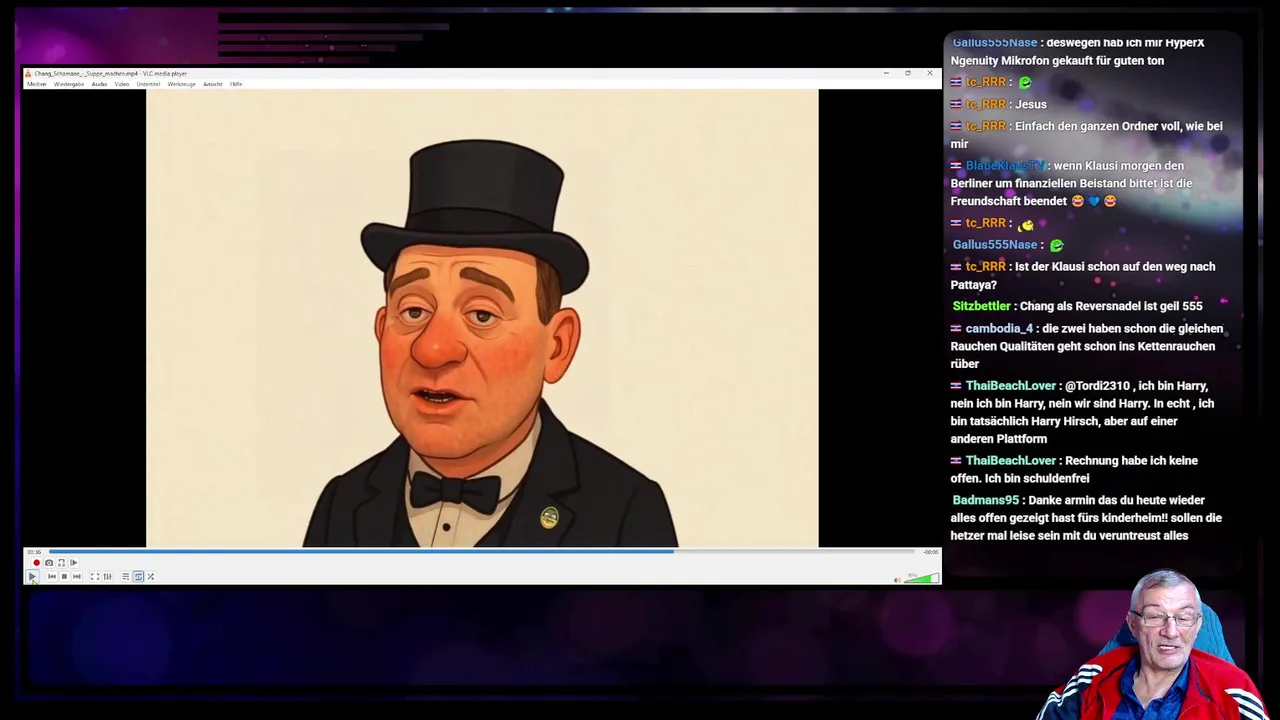Image resolution: width=1280 pixels, height=720 pixels.
Task: Go to previous media in playlist
Action: [52, 576]
